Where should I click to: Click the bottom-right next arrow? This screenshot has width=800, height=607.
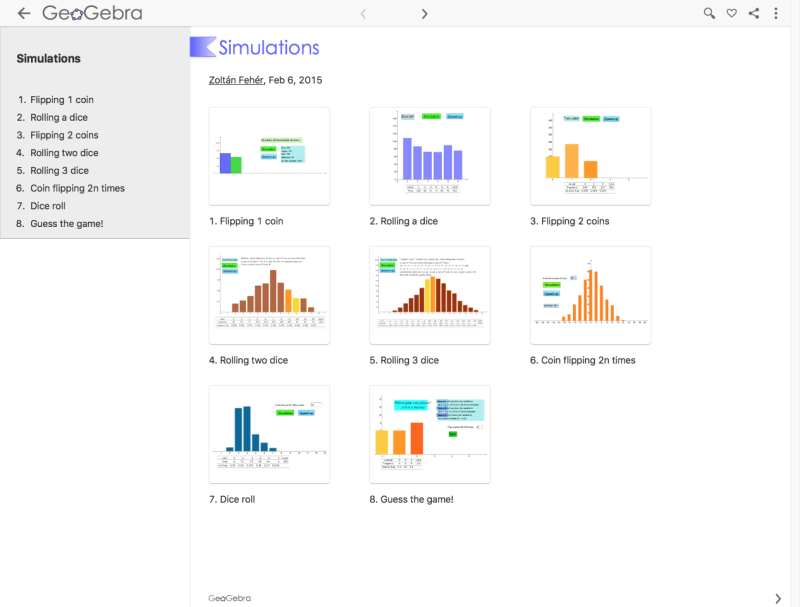(x=778, y=598)
